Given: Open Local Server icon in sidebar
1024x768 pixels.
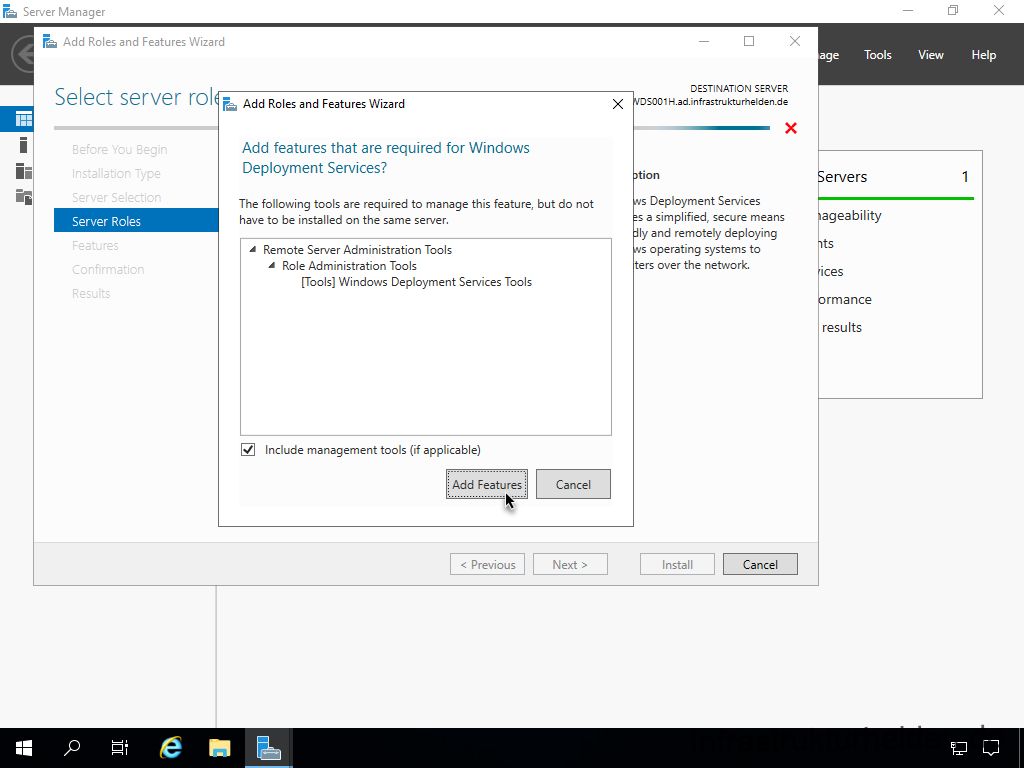Looking at the screenshot, I should click(24, 145).
